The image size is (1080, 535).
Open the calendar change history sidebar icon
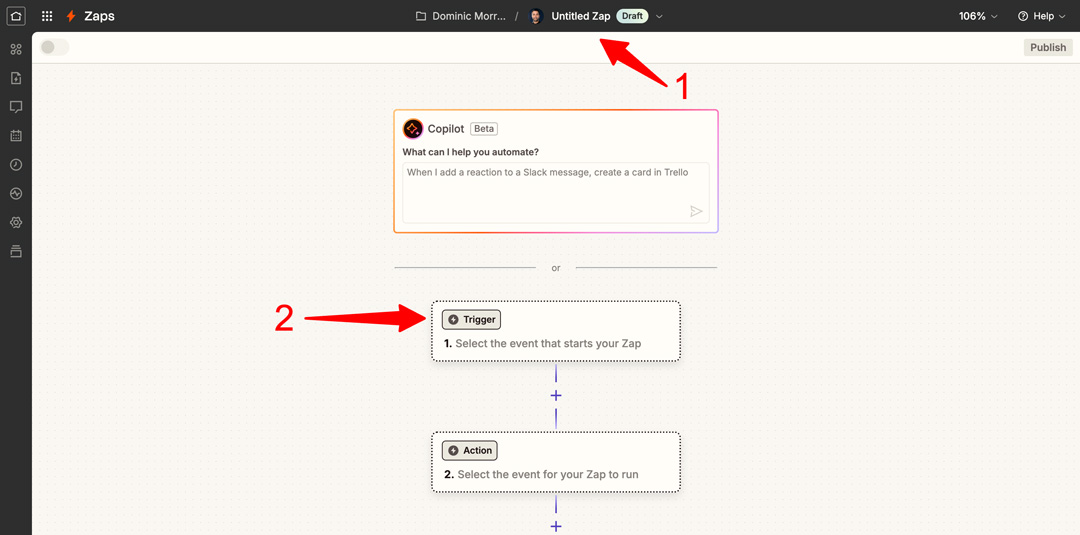click(x=16, y=136)
